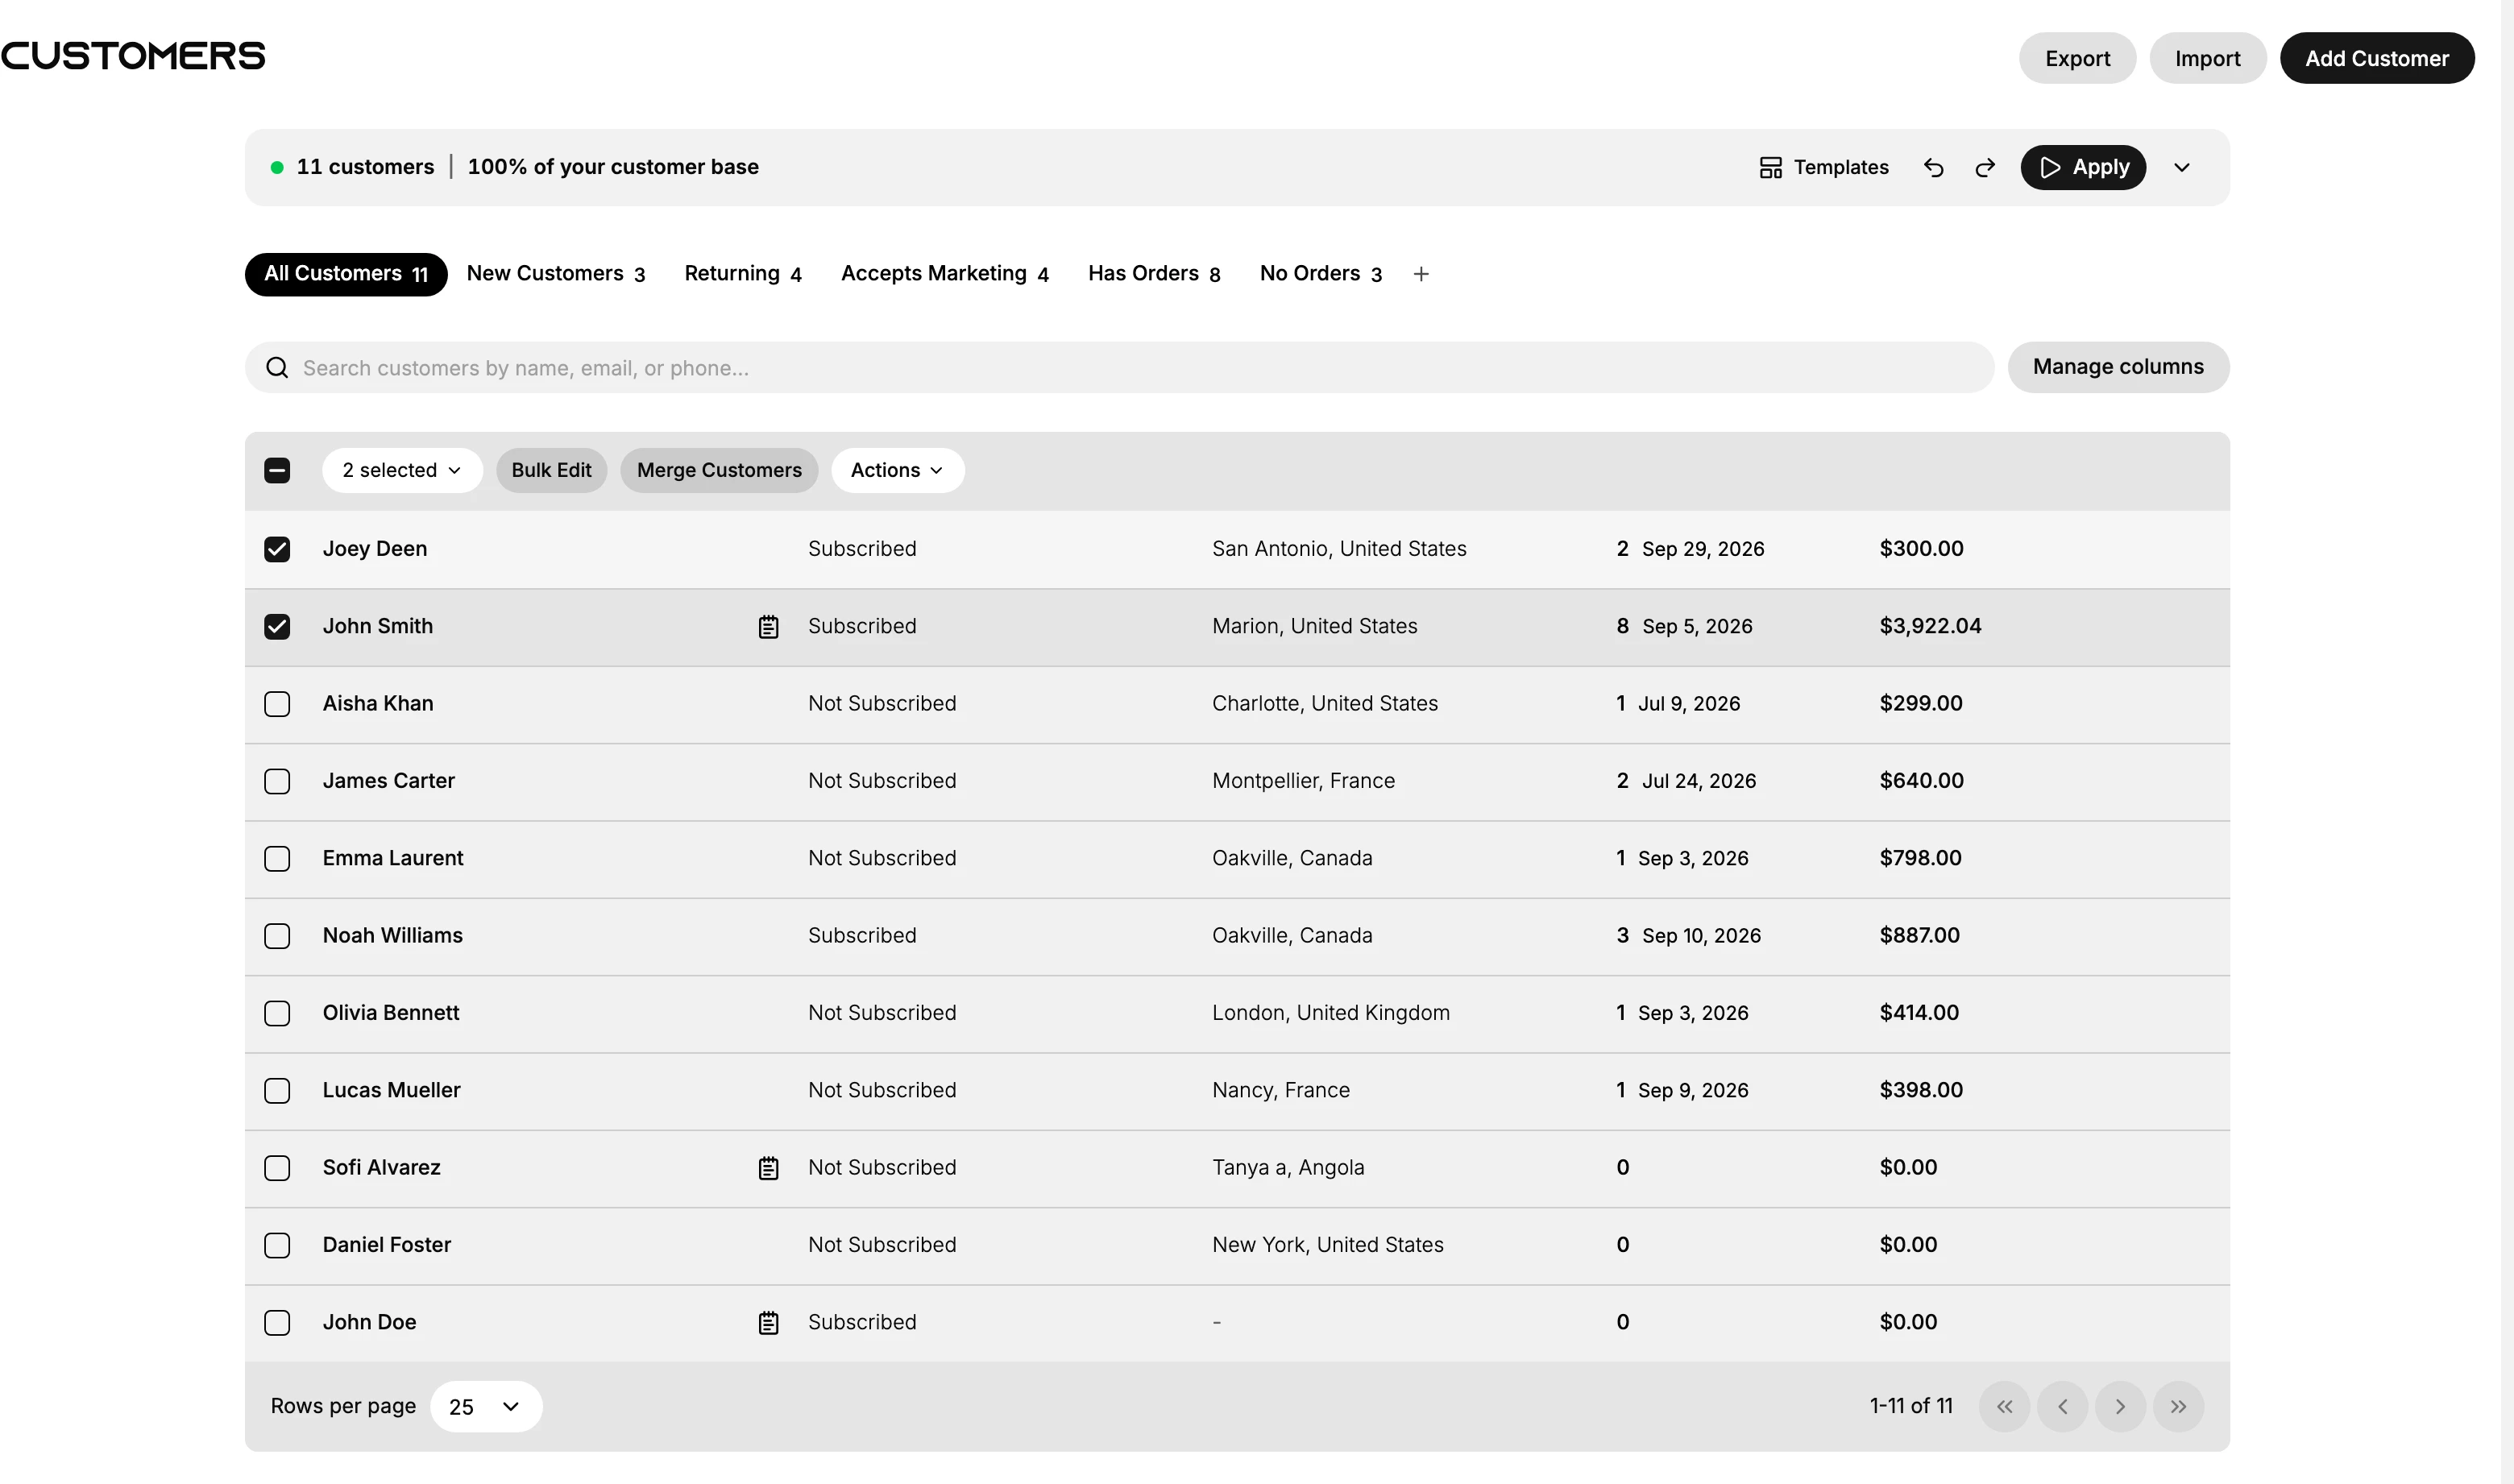Switch to the Returning tab
The width and height of the screenshot is (2514, 1484).
pos(743,274)
